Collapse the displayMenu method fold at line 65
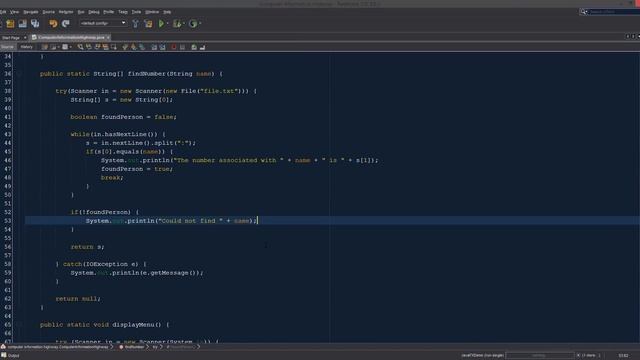 tap(19, 325)
